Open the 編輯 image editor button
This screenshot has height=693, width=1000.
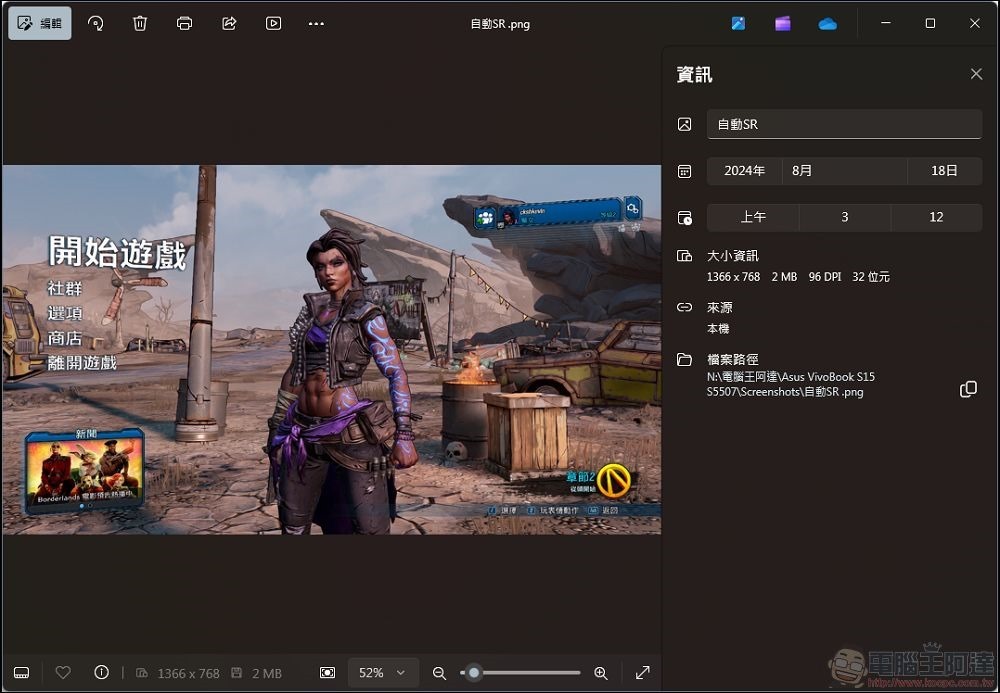coord(40,24)
